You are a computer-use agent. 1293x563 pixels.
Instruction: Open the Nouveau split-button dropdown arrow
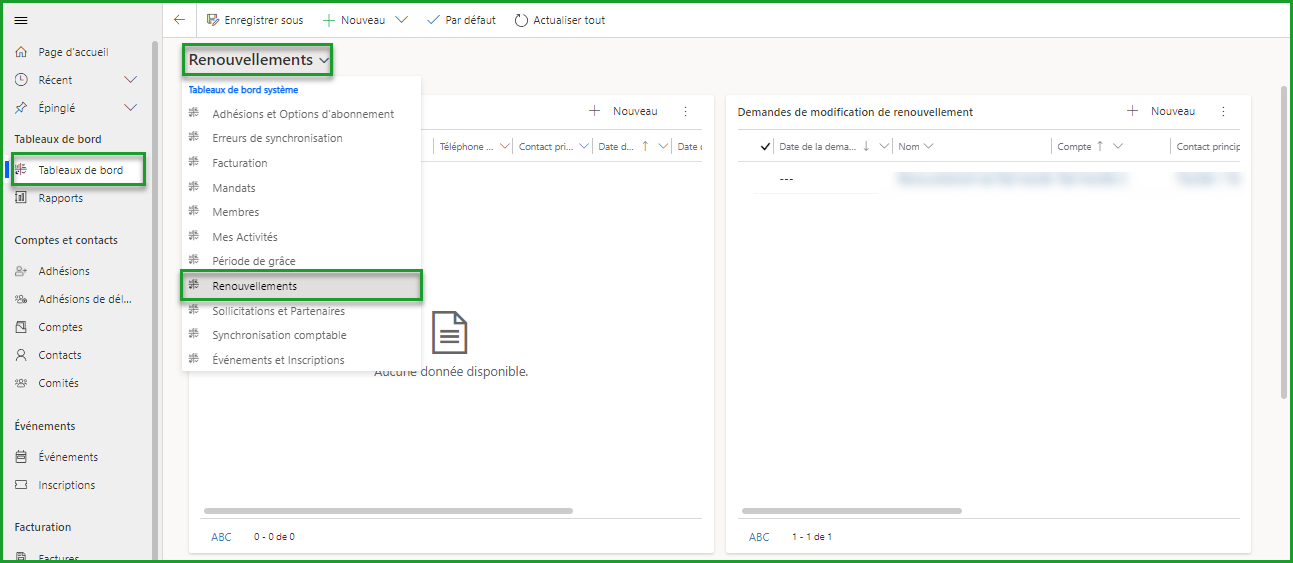[x=401, y=20]
